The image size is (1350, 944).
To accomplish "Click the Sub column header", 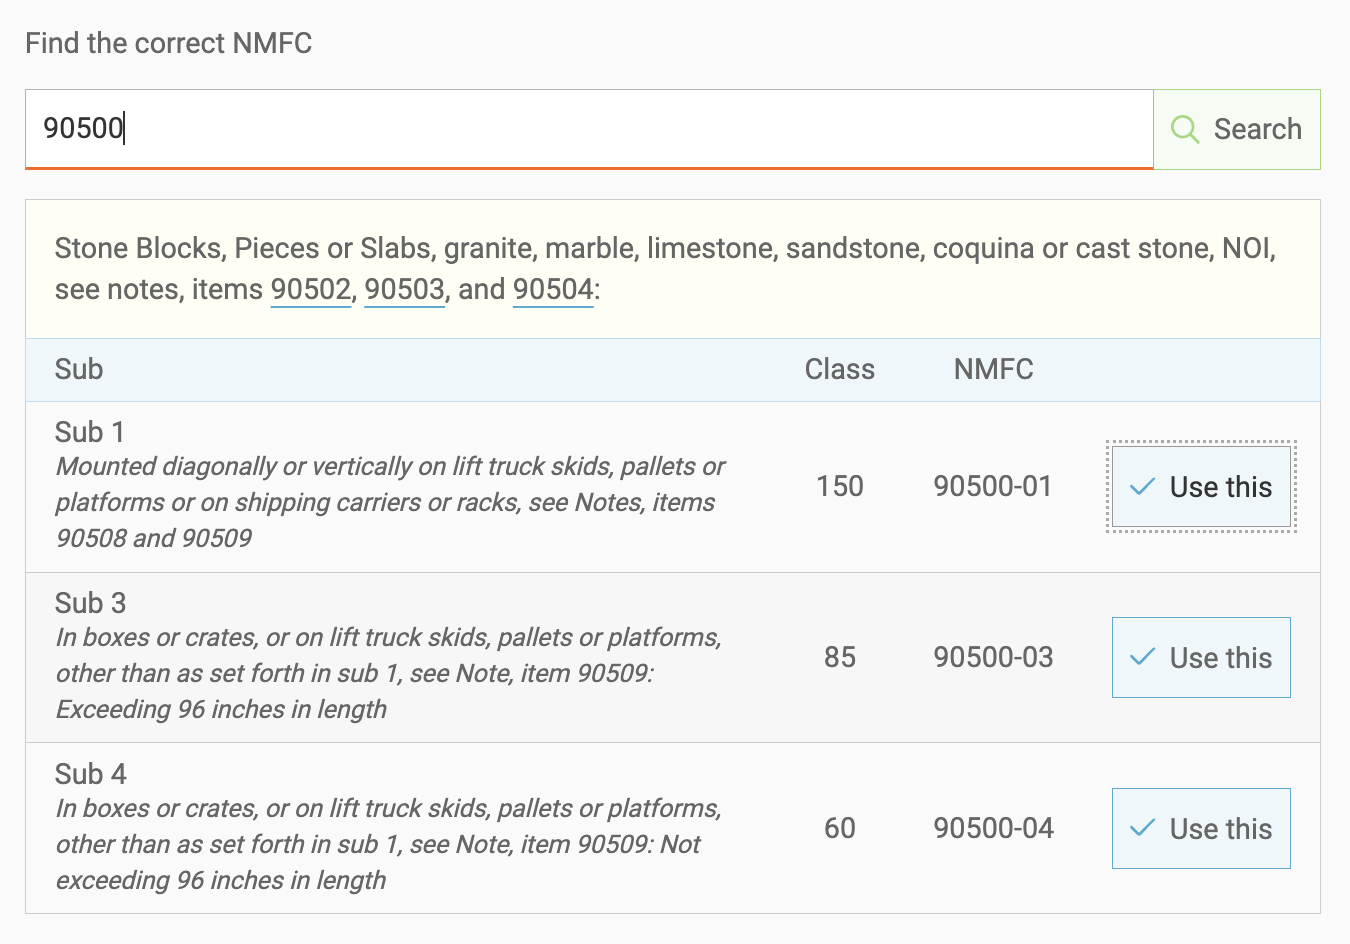I will (78, 369).
